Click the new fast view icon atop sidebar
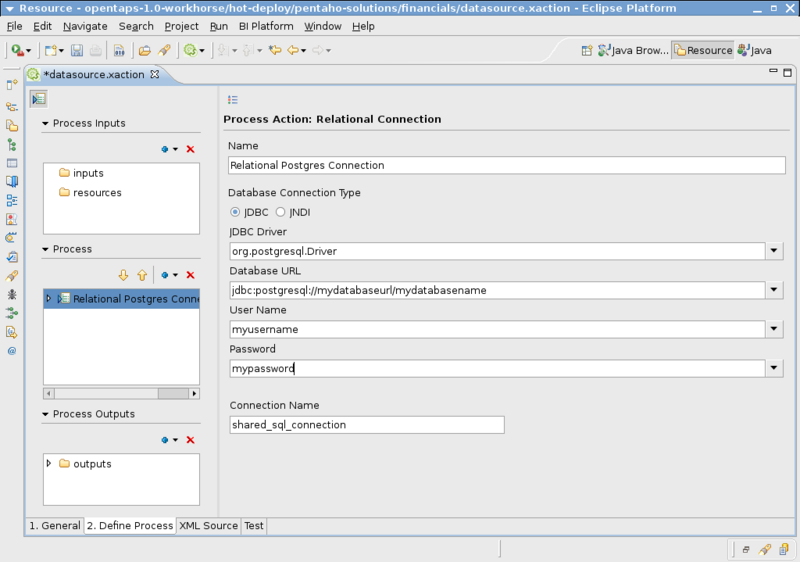Viewport: 800px width, 562px height. click(12, 84)
